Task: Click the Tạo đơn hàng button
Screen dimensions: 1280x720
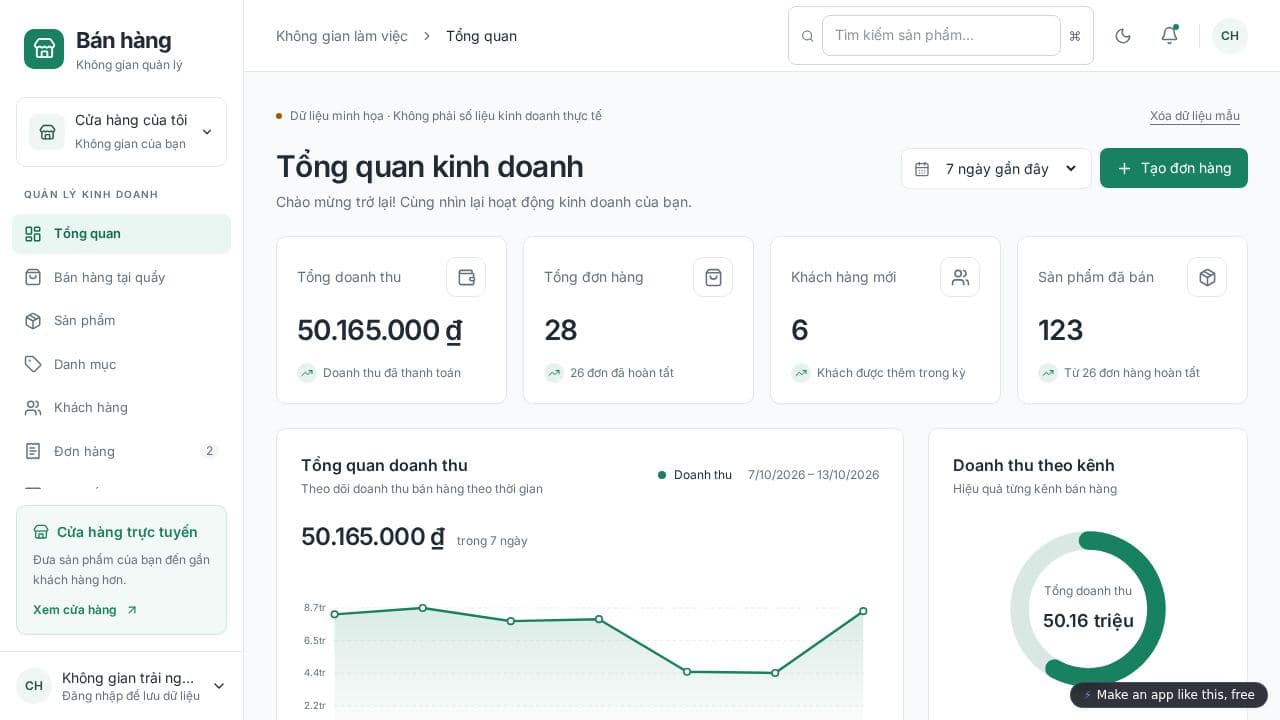Action: pos(1174,168)
